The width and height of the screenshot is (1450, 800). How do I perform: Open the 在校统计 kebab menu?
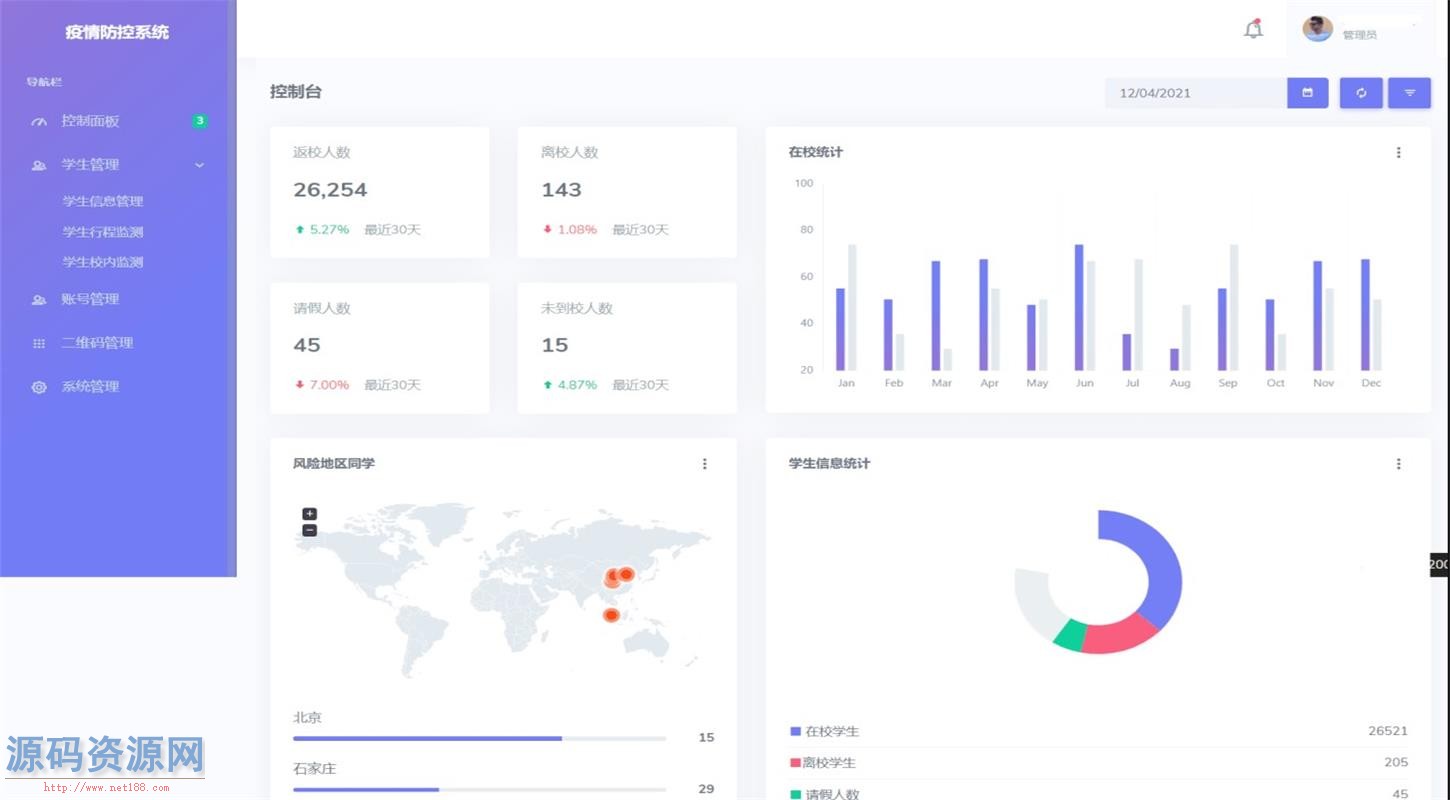[x=1398, y=152]
